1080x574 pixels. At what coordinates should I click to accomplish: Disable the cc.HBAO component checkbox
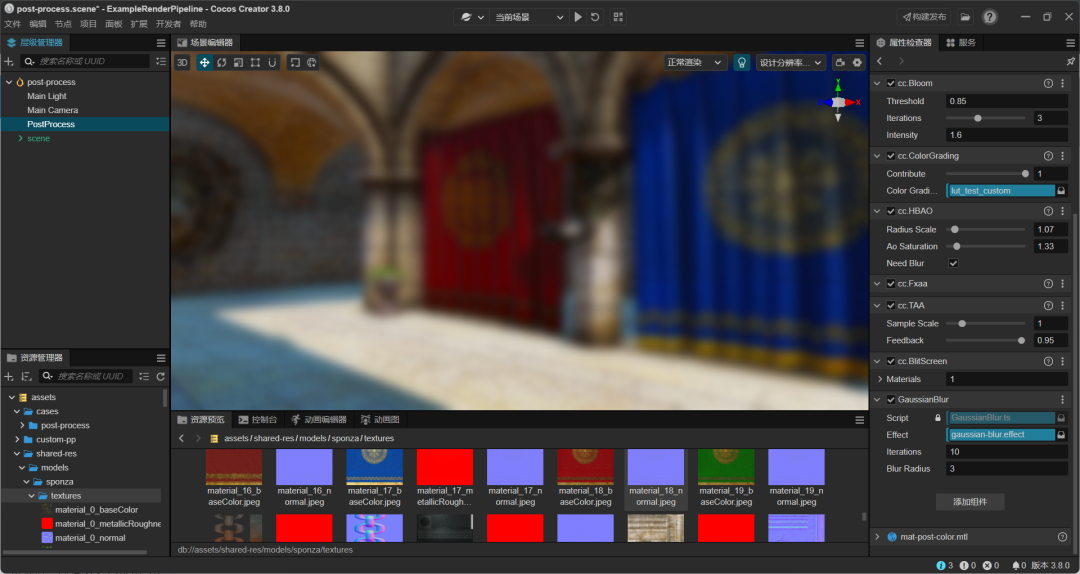891,211
